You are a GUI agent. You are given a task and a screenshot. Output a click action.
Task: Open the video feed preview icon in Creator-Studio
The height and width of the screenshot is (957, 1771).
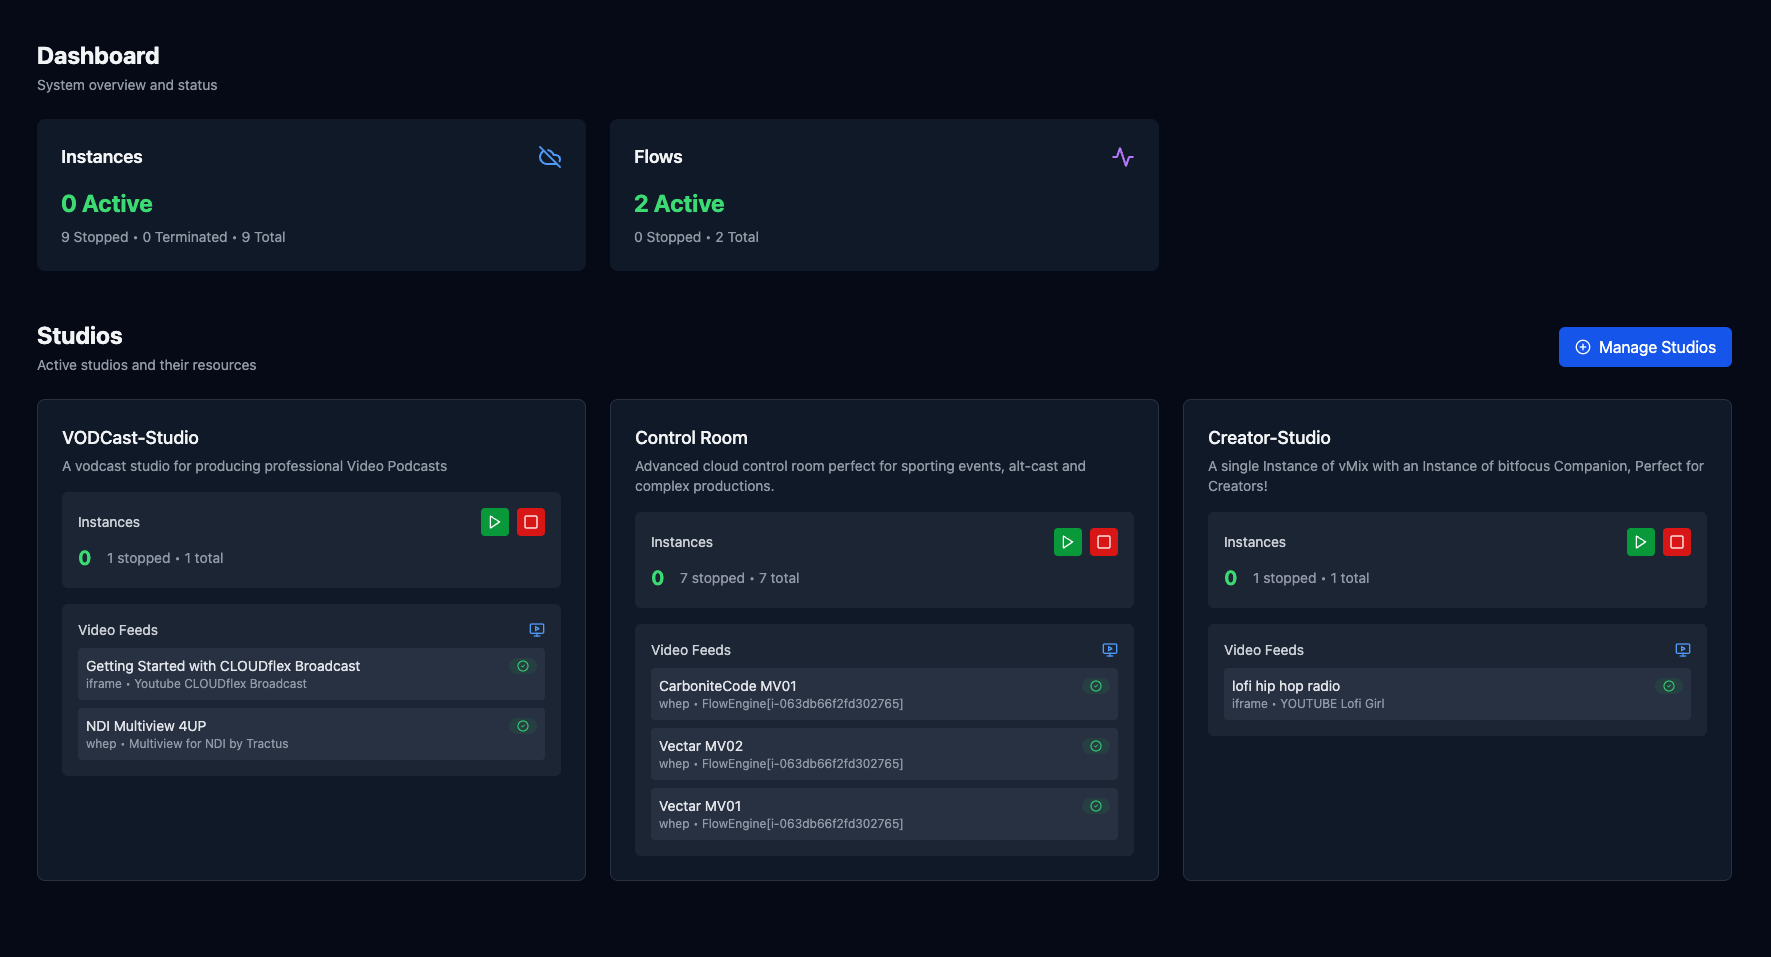pyautogui.click(x=1683, y=649)
